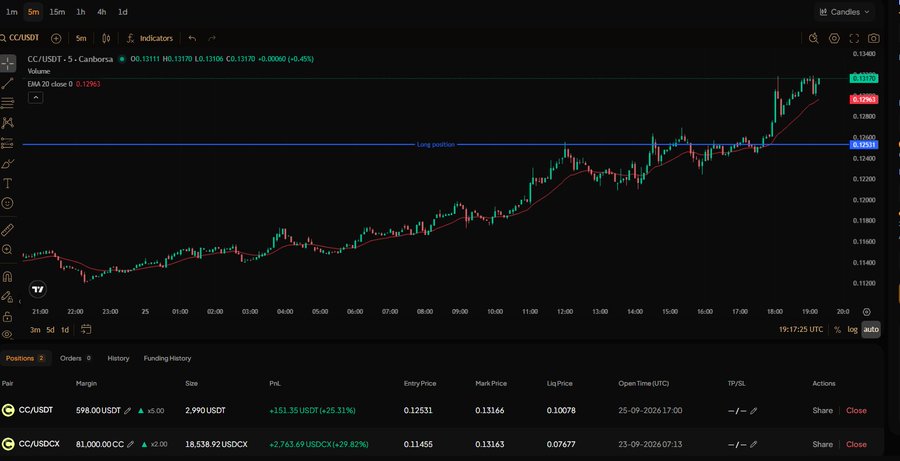The height and width of the screenshot is (461, 900).
Task: Select the trend line drawing tool
Action: click(x=7, y=84)
